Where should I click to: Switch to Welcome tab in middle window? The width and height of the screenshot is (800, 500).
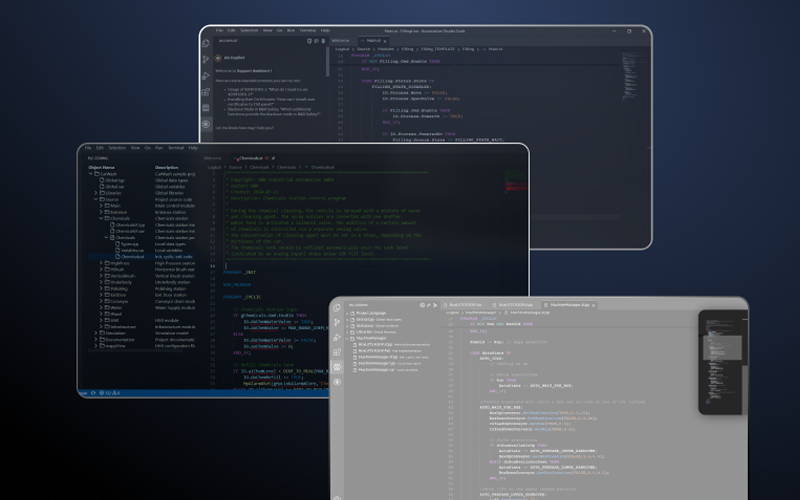(x=212, y=158)
